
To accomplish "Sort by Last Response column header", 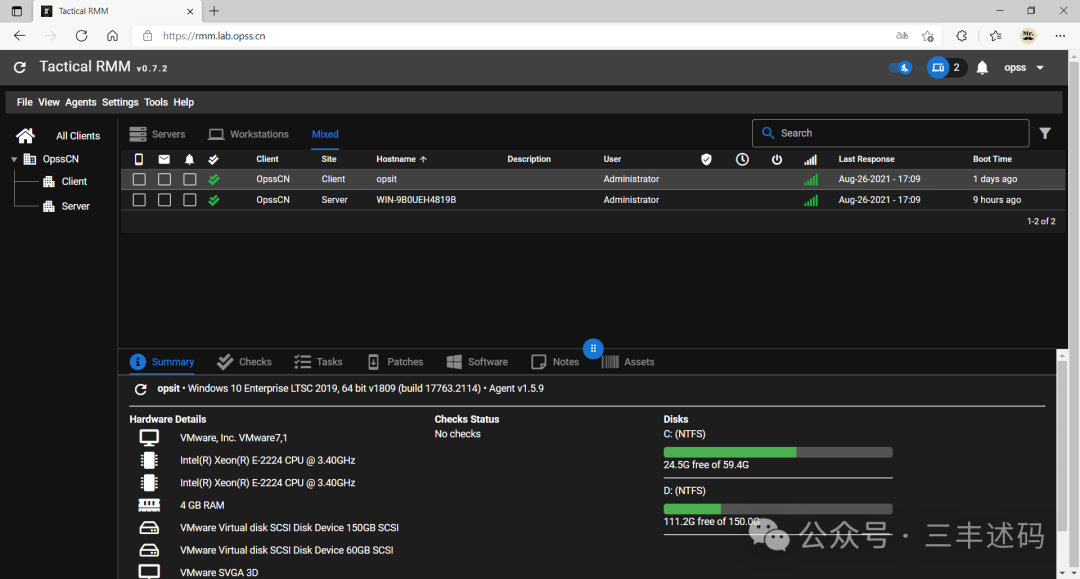I will click(x=866, y=159).
